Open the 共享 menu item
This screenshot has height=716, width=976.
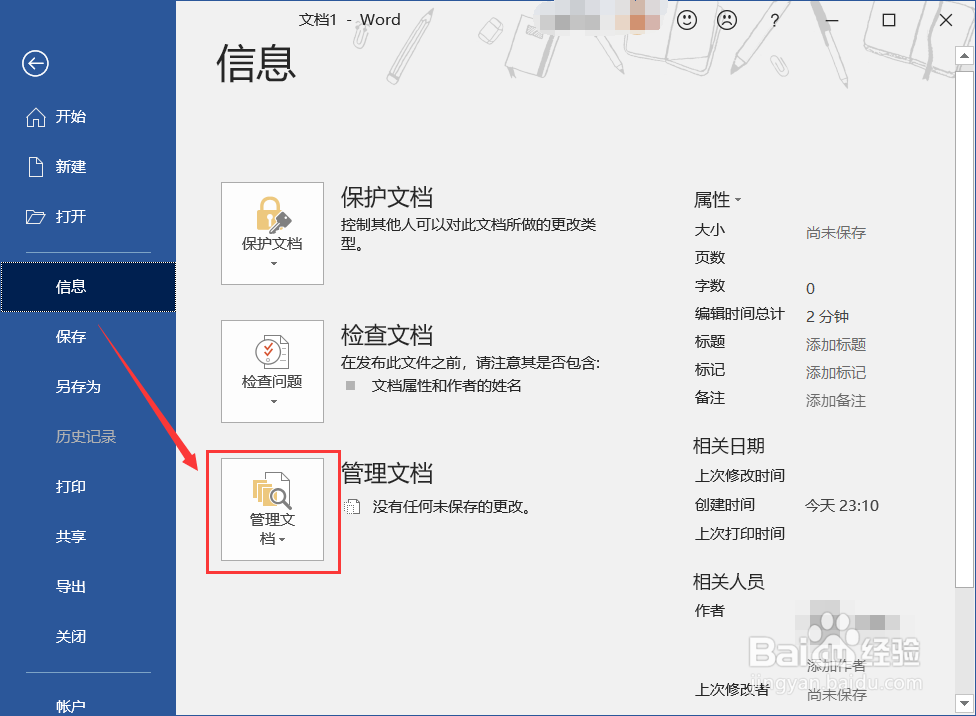click(70, 537)
